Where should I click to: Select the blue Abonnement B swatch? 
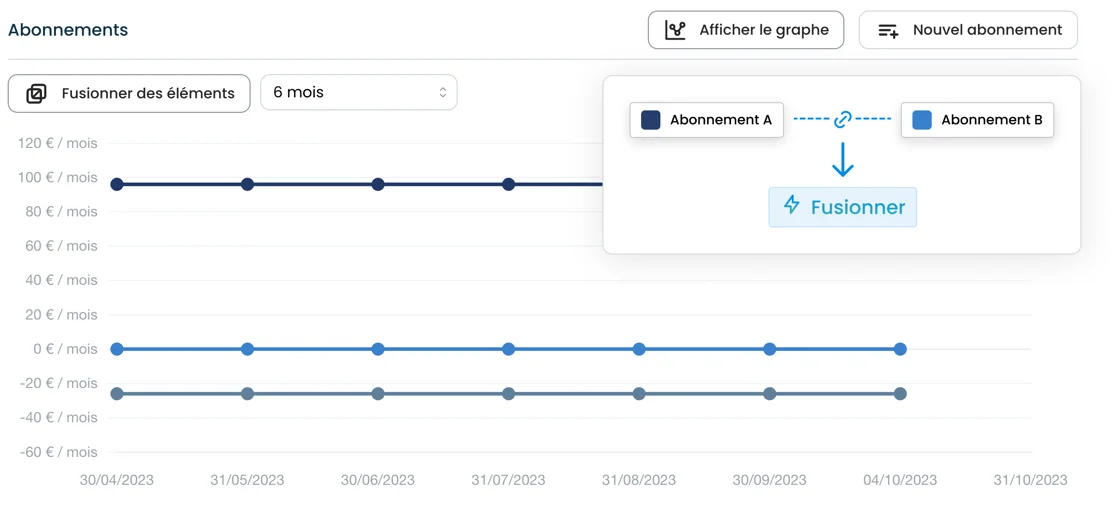[922, 120]
